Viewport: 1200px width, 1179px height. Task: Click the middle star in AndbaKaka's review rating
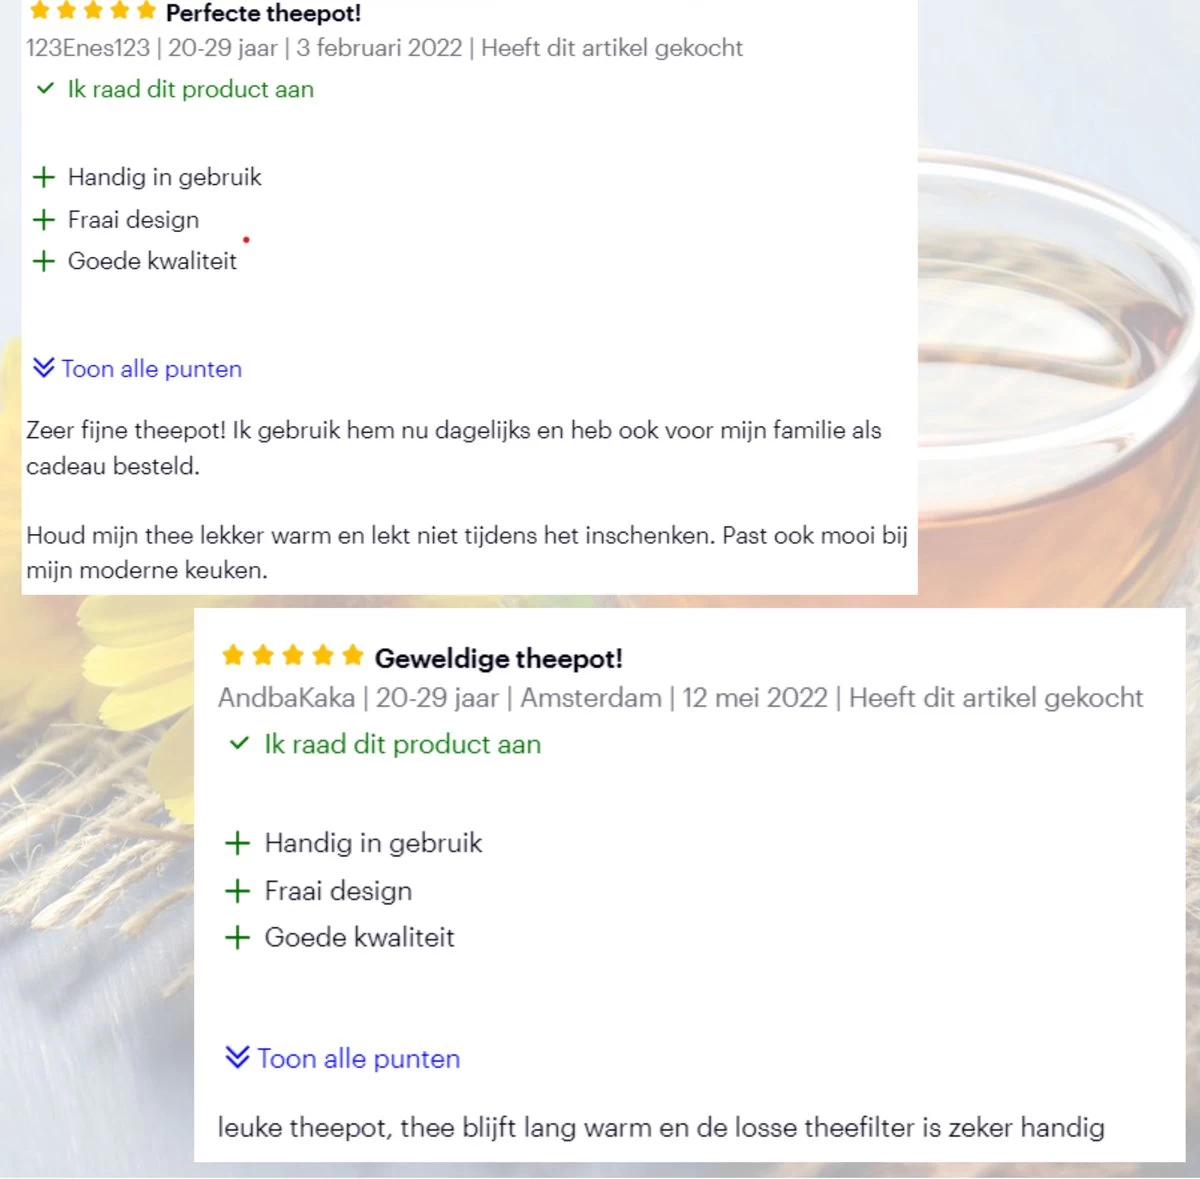(293, 656)
